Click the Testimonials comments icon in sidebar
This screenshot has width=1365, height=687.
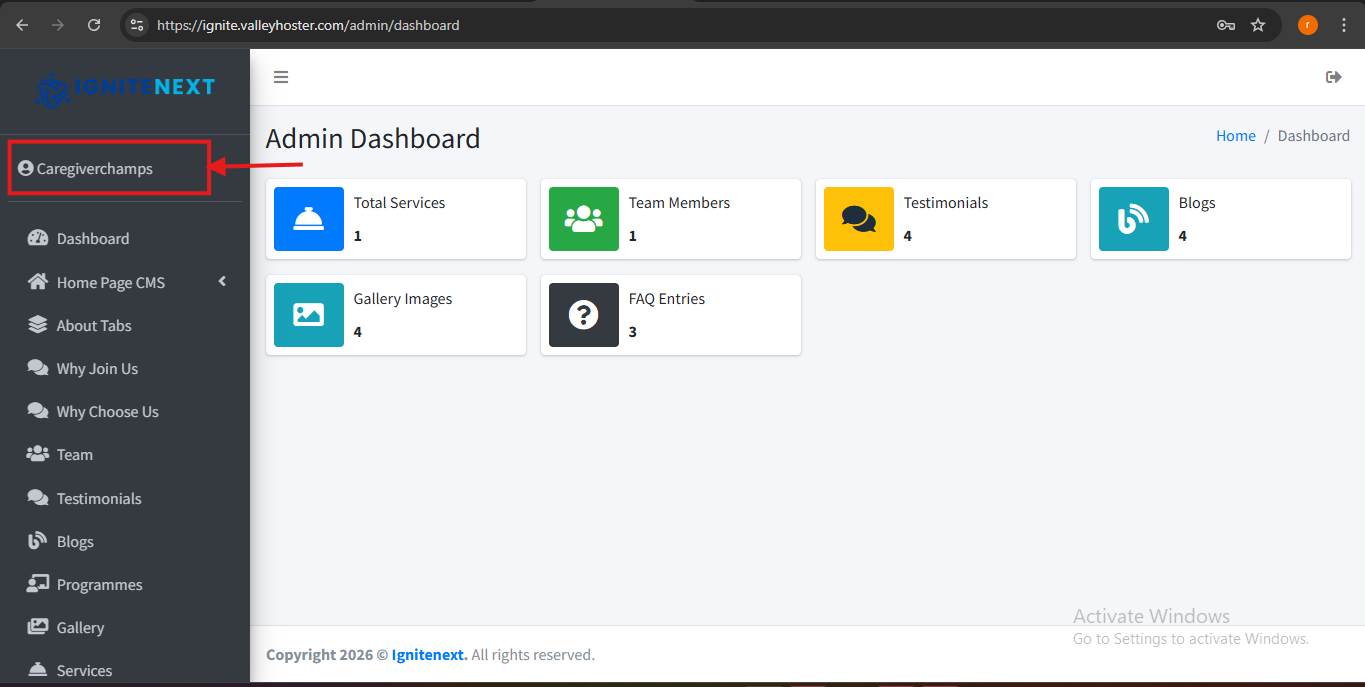coord(38,498)
